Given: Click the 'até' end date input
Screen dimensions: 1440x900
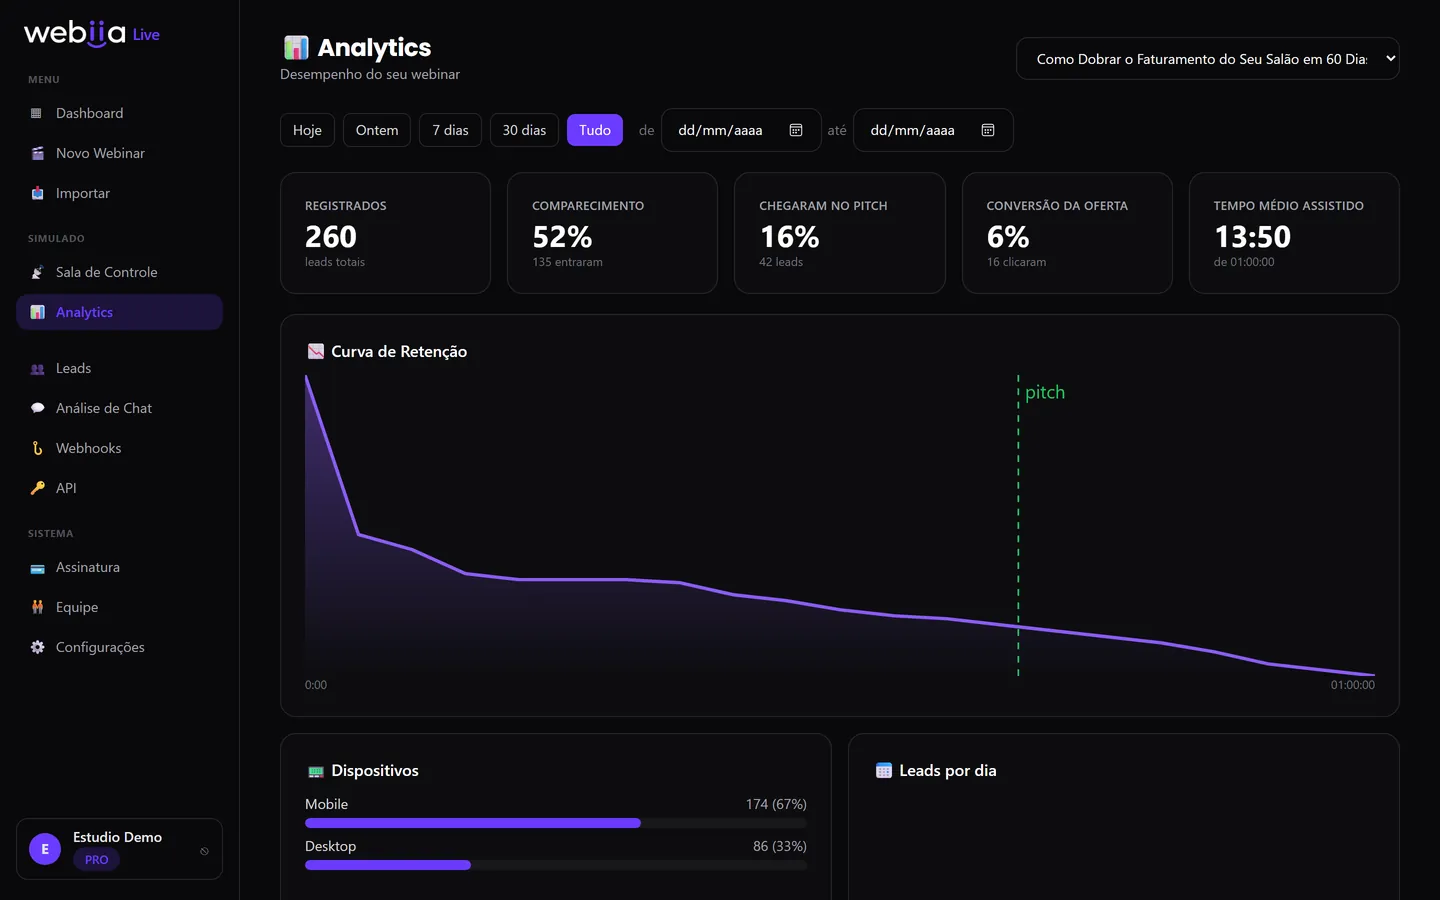Looking at the screenshot, I should coord(933,130).
